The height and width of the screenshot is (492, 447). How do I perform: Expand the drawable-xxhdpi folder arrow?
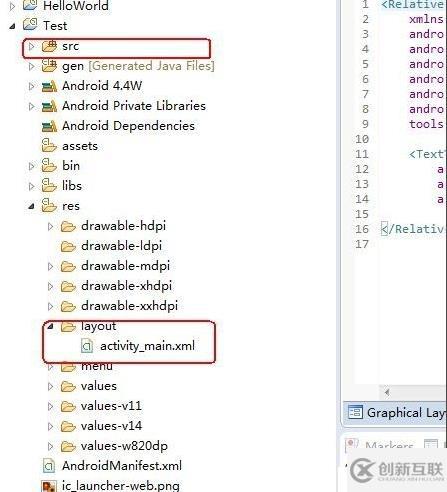(50, 306)
